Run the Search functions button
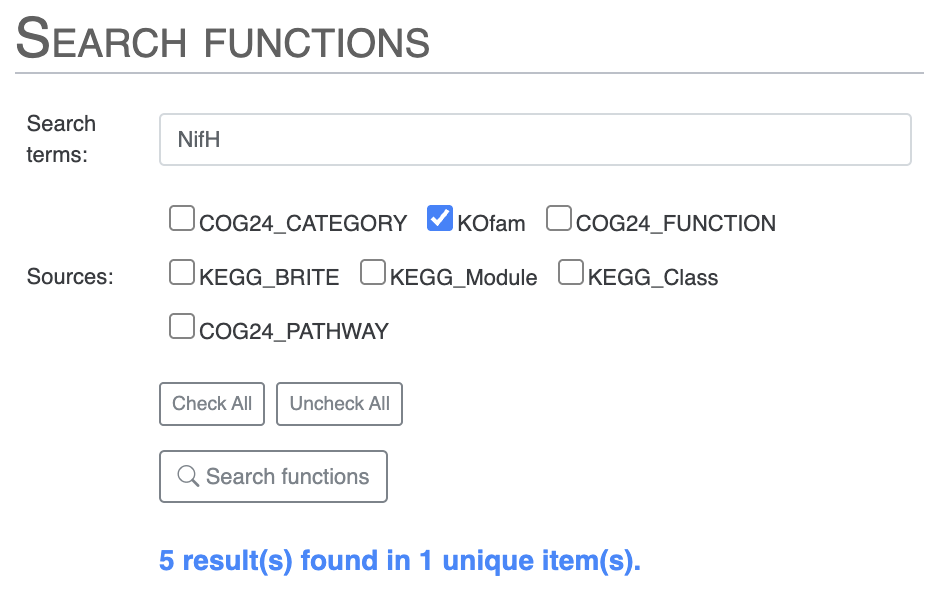Viewport: 940px width, 616px height. coord(273,477)
